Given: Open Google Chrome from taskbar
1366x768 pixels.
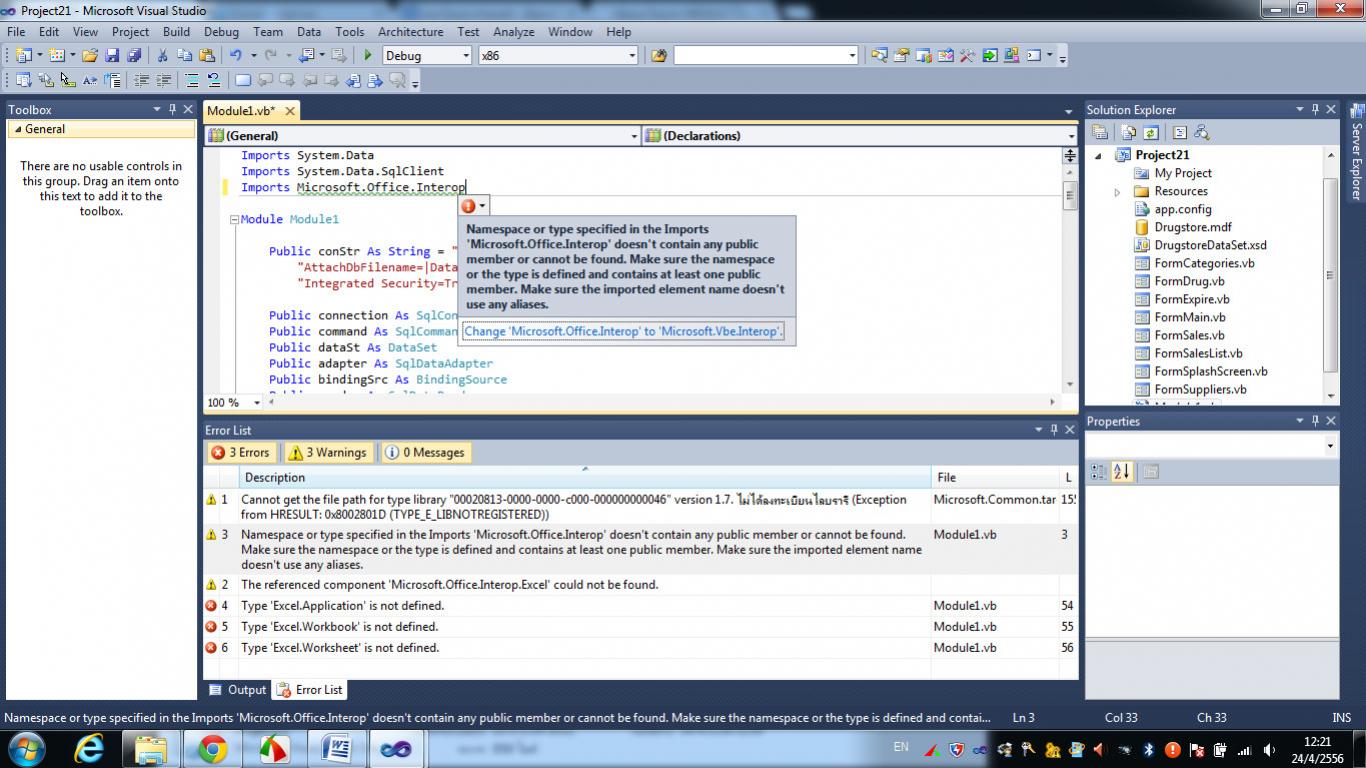Looking at the screenshot, I should tap(212, 749).
